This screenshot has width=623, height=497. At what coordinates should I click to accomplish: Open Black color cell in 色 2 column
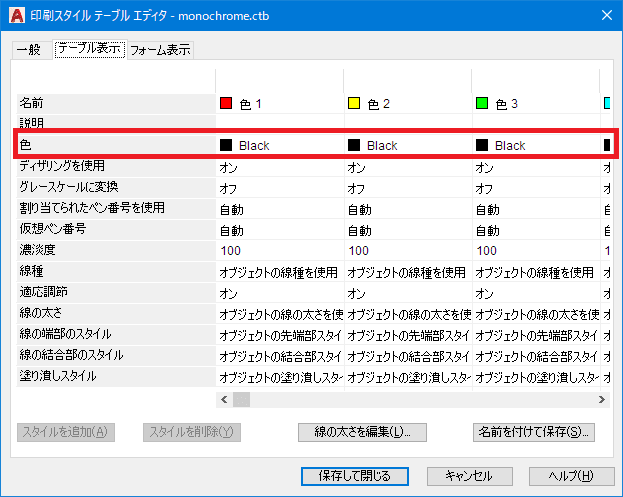click(382, 145)
